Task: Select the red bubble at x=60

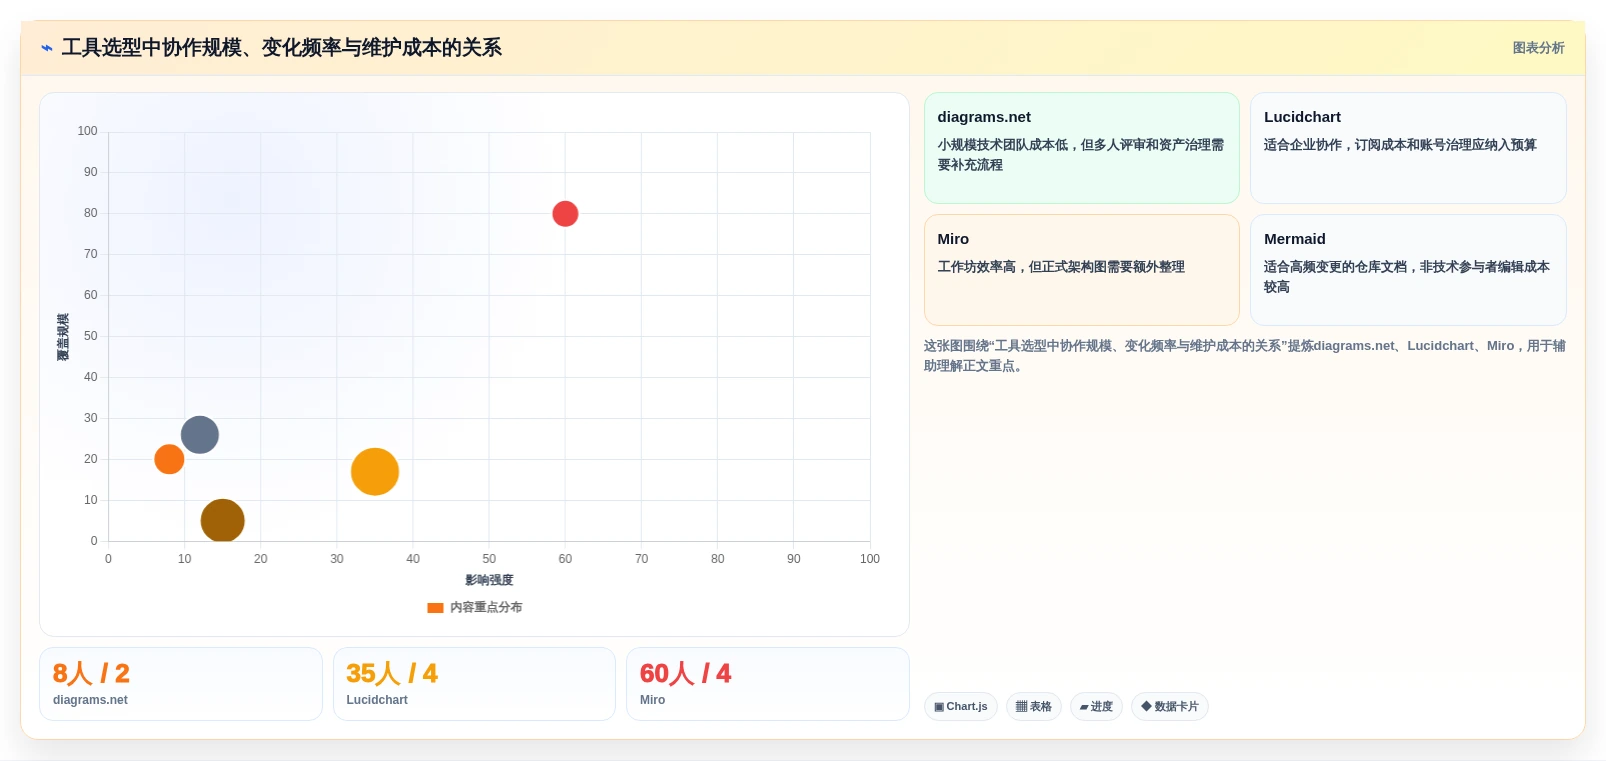Action: tap(565, 214)
